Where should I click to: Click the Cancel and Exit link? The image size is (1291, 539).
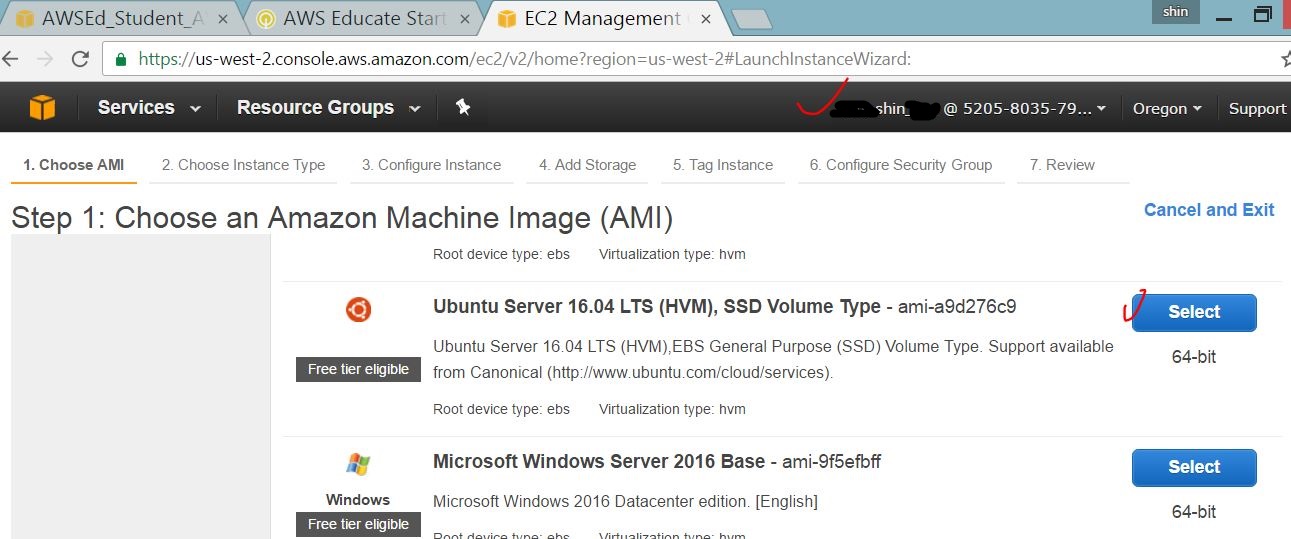tap(1208, 210)
